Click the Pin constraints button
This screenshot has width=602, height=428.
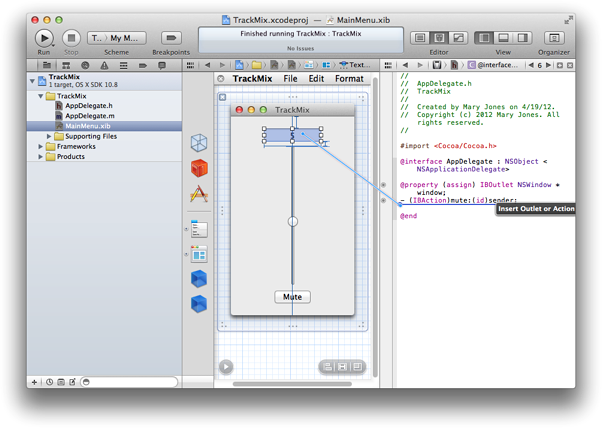[342, 367]
